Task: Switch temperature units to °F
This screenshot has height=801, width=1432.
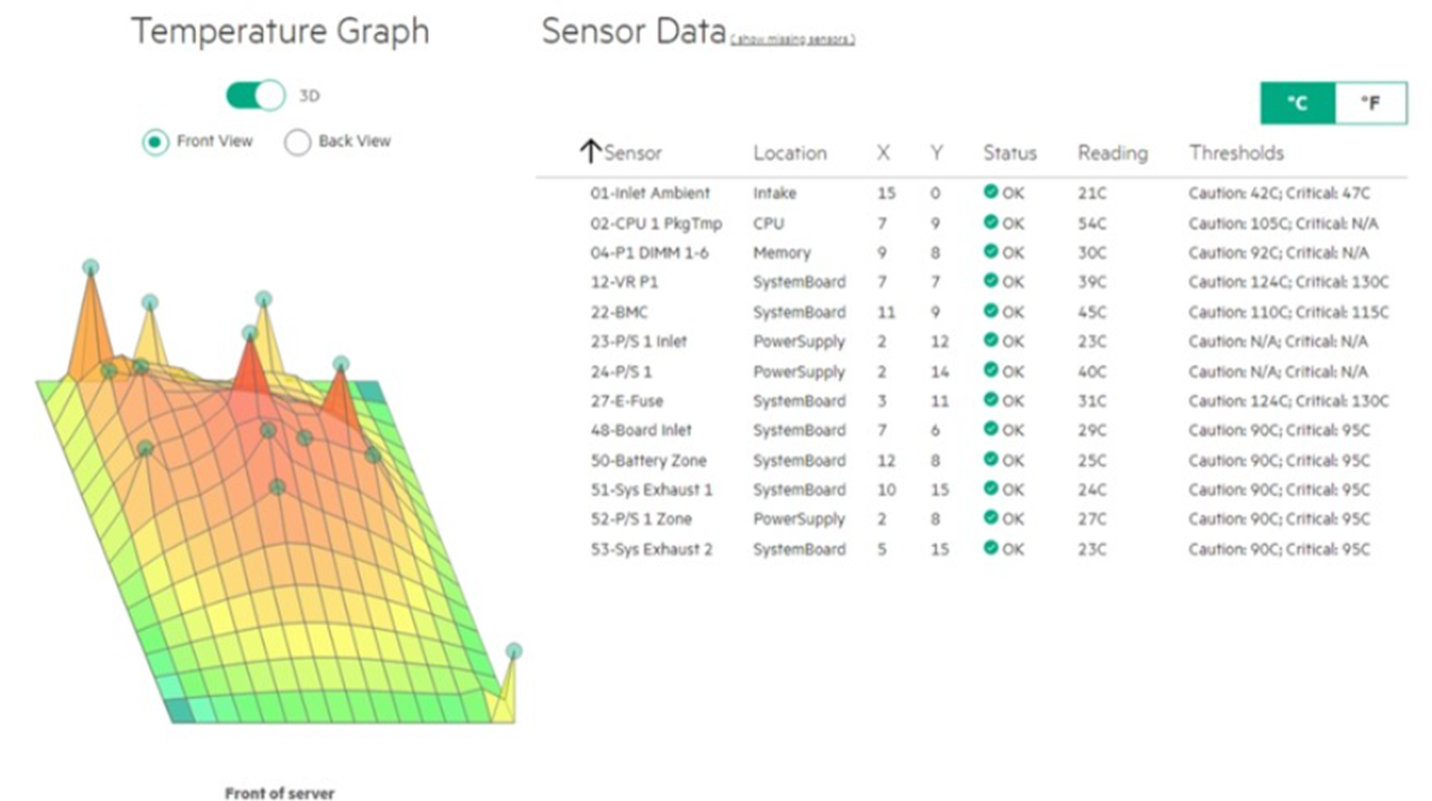Action: 1370,103
